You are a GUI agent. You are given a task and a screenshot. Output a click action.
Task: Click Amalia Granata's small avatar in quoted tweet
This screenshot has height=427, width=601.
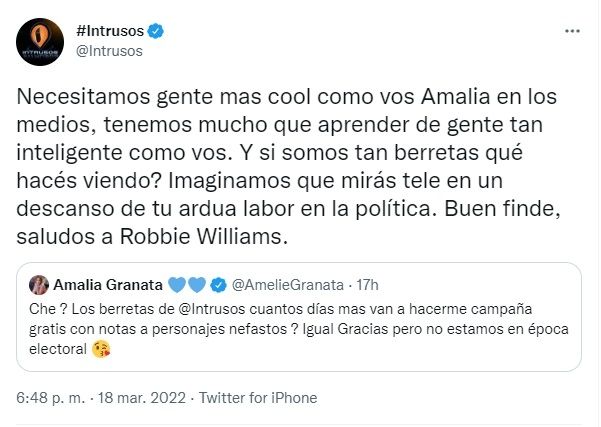tap(41, 283)
